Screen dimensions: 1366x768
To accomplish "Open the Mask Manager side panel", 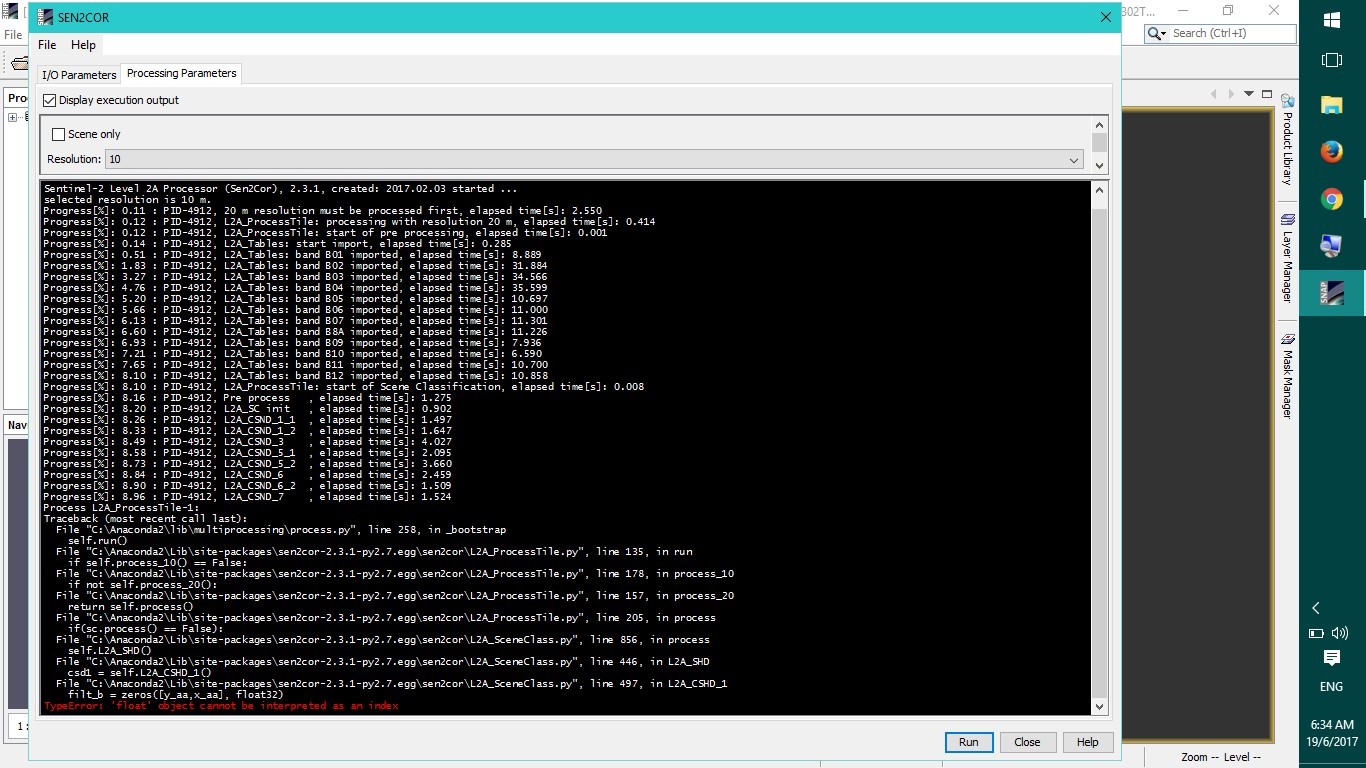I will coord(1287,376).
